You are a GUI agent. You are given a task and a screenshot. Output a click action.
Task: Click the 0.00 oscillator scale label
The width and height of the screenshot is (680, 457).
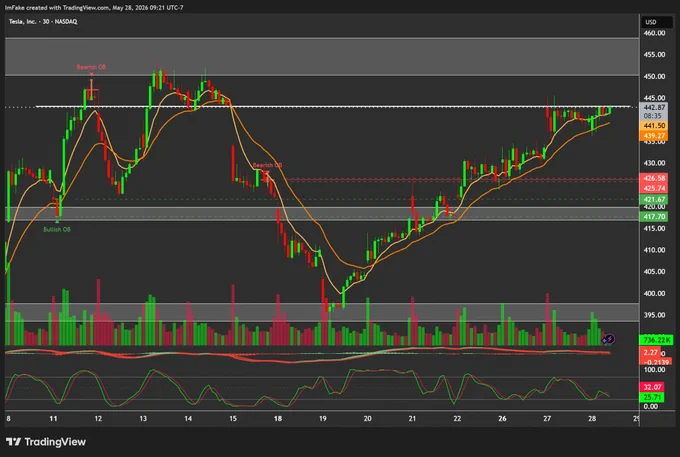point(651,406)
